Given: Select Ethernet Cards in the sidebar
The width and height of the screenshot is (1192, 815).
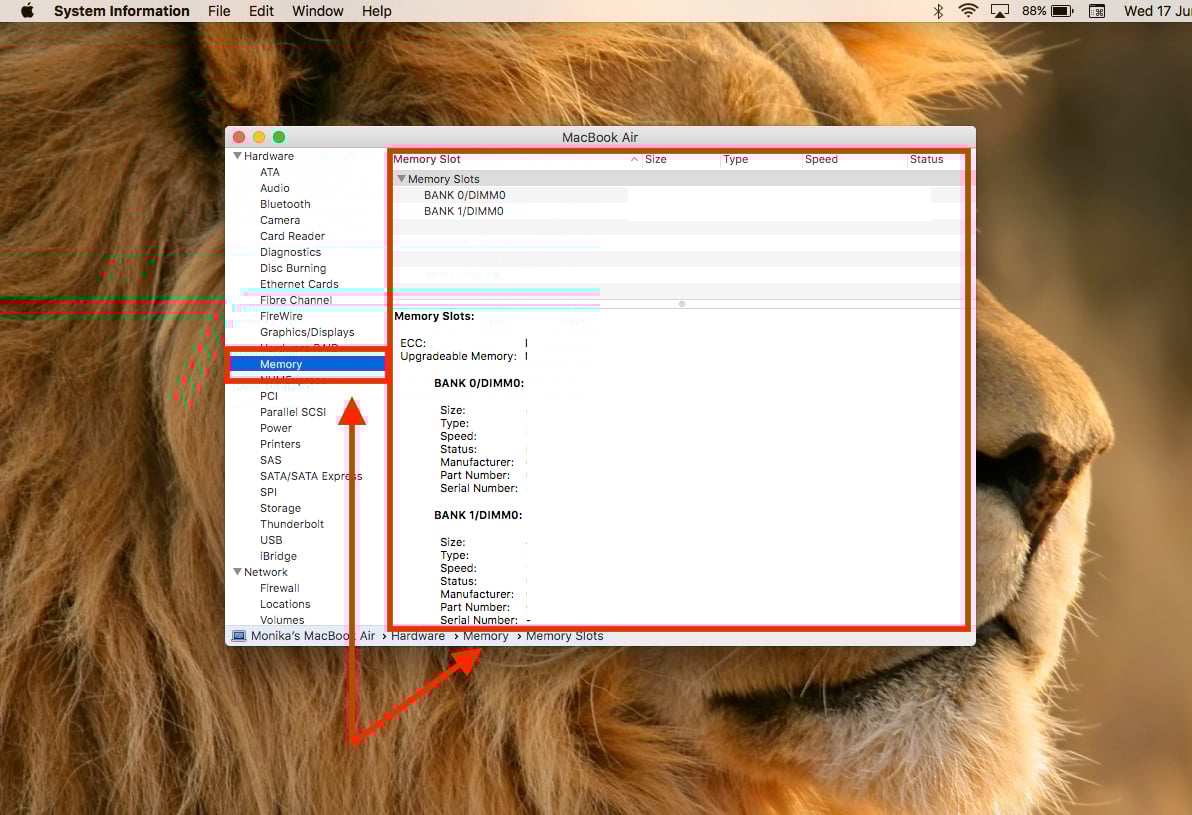Looking at the screenshot, I should 299,284.
